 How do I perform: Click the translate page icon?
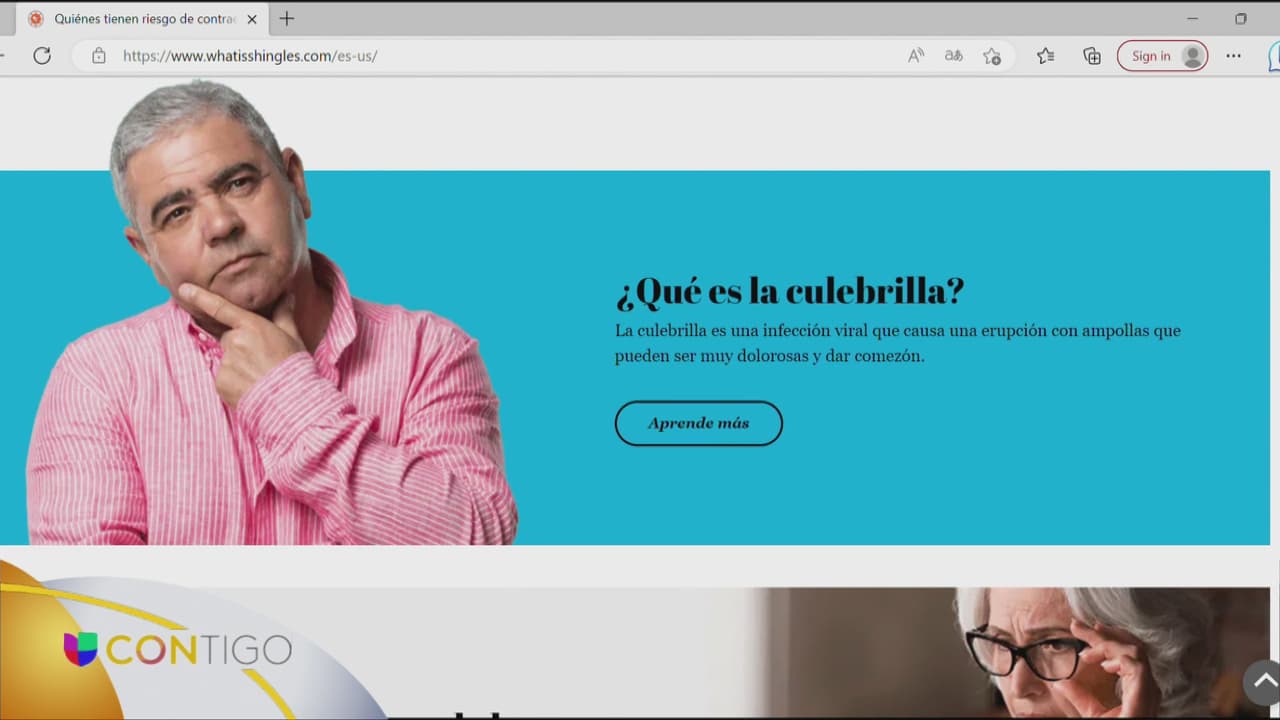[x=953, y=56]
